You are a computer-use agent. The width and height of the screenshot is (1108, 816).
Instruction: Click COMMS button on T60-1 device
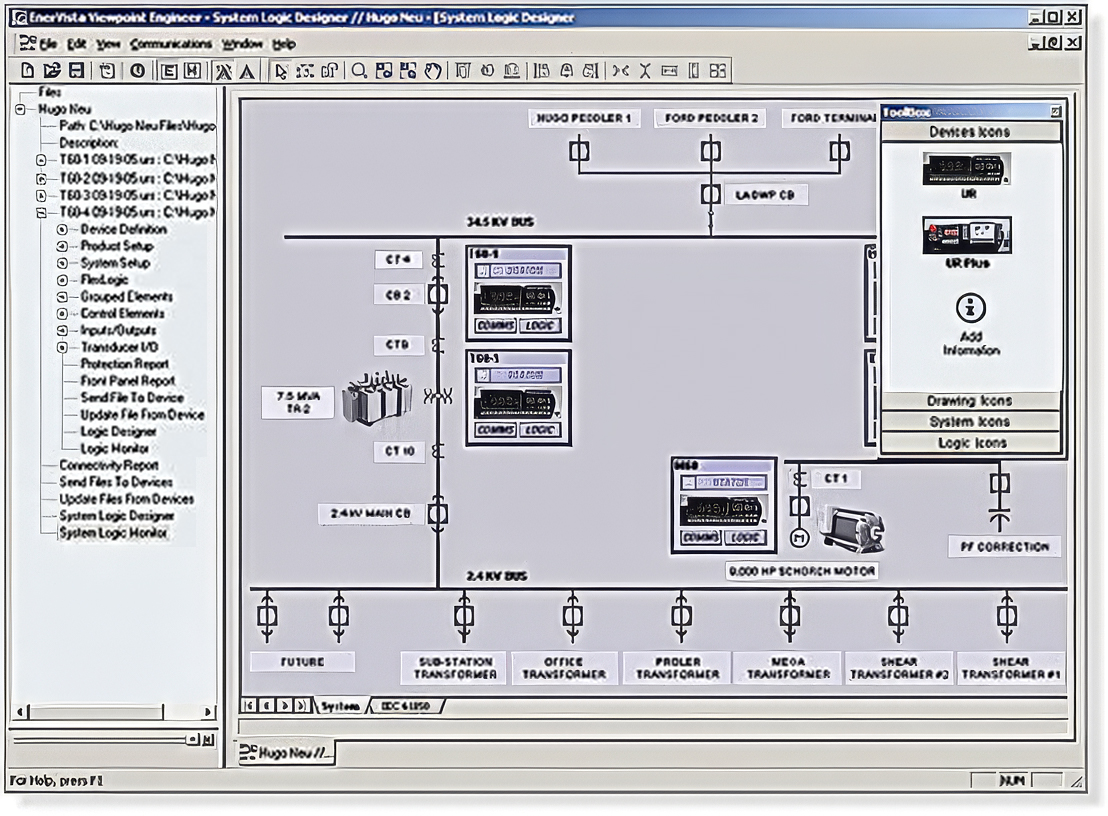(x=495, y=326)
